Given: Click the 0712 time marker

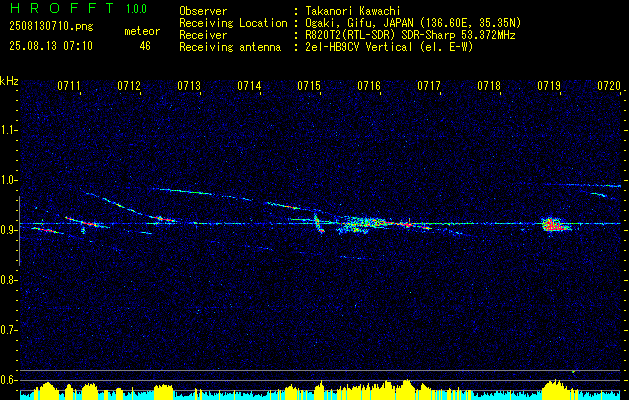Looking at the screenshot, I should (129, 85).
